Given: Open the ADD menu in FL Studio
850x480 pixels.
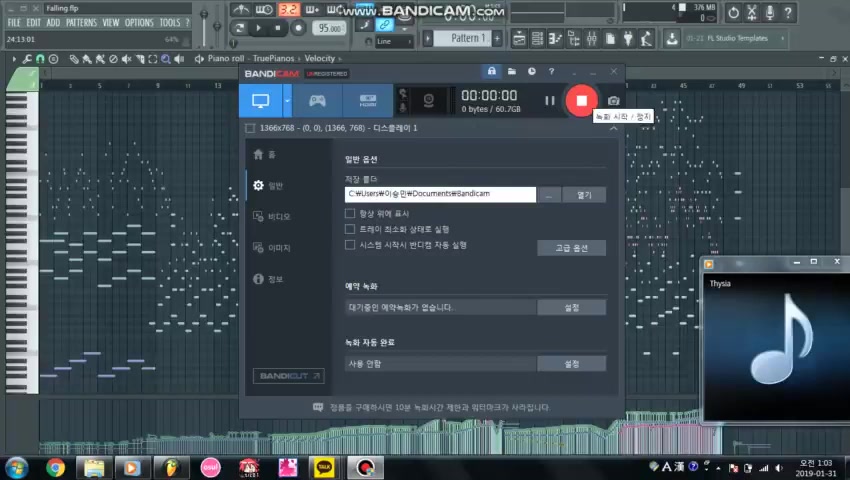Looking at the screenshot, I should (53, 23).
